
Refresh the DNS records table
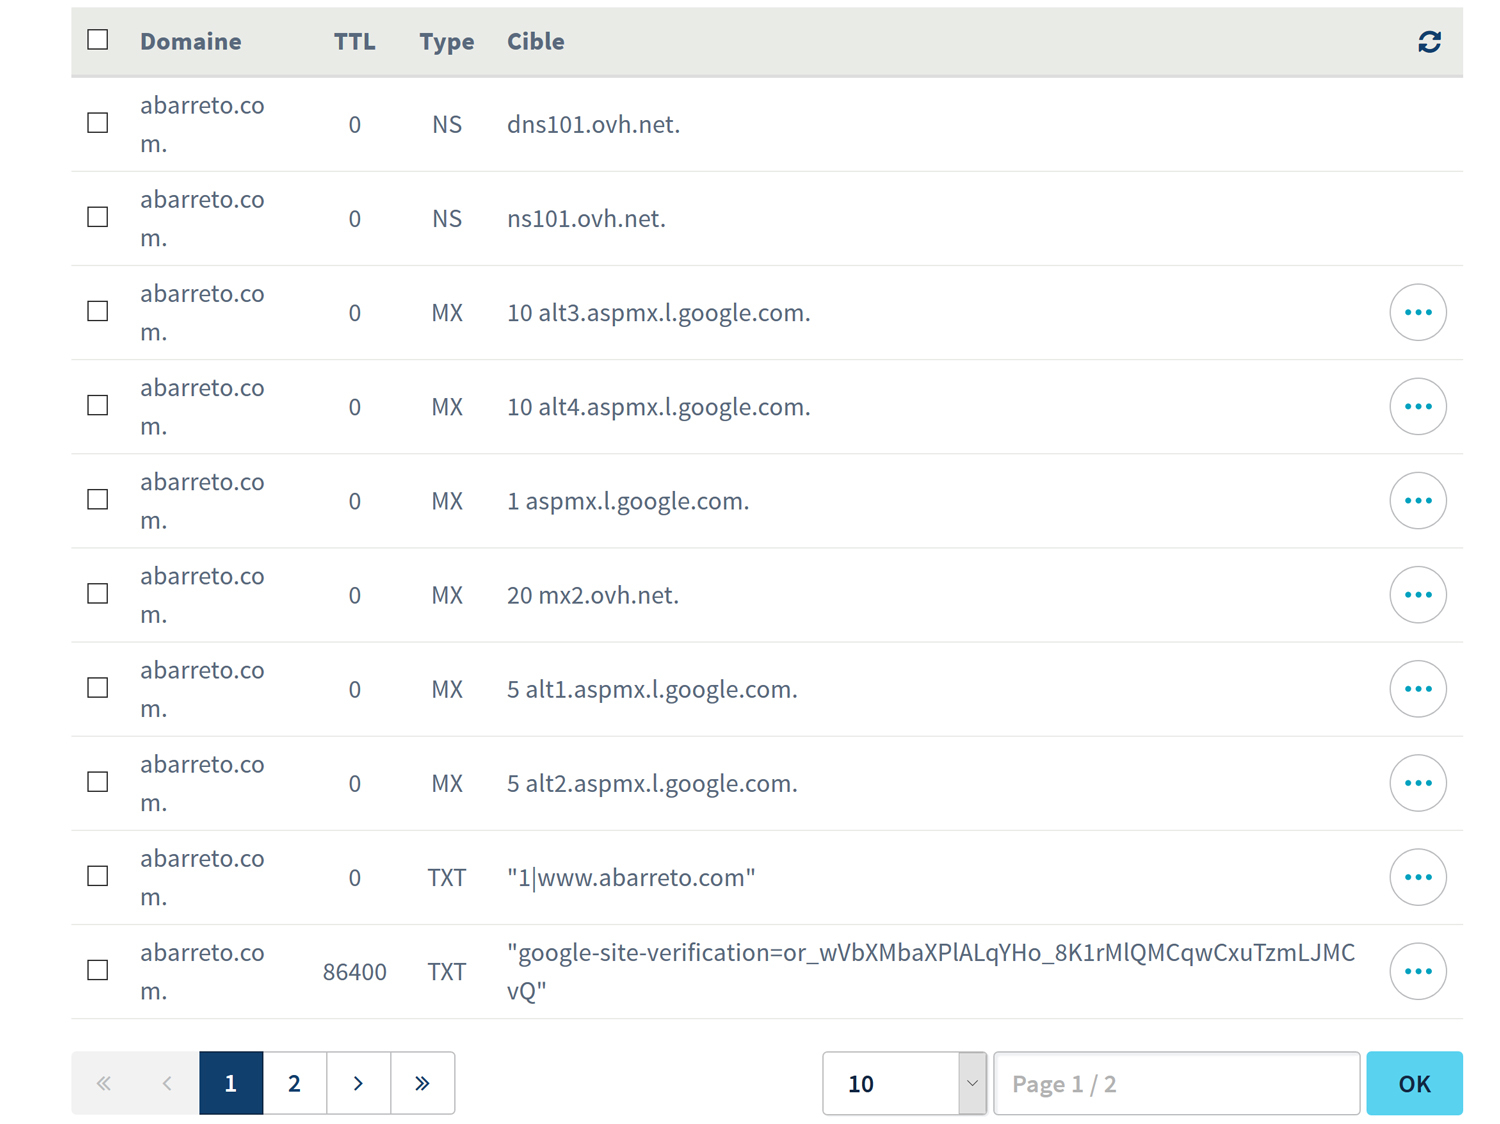point(1429,41)
